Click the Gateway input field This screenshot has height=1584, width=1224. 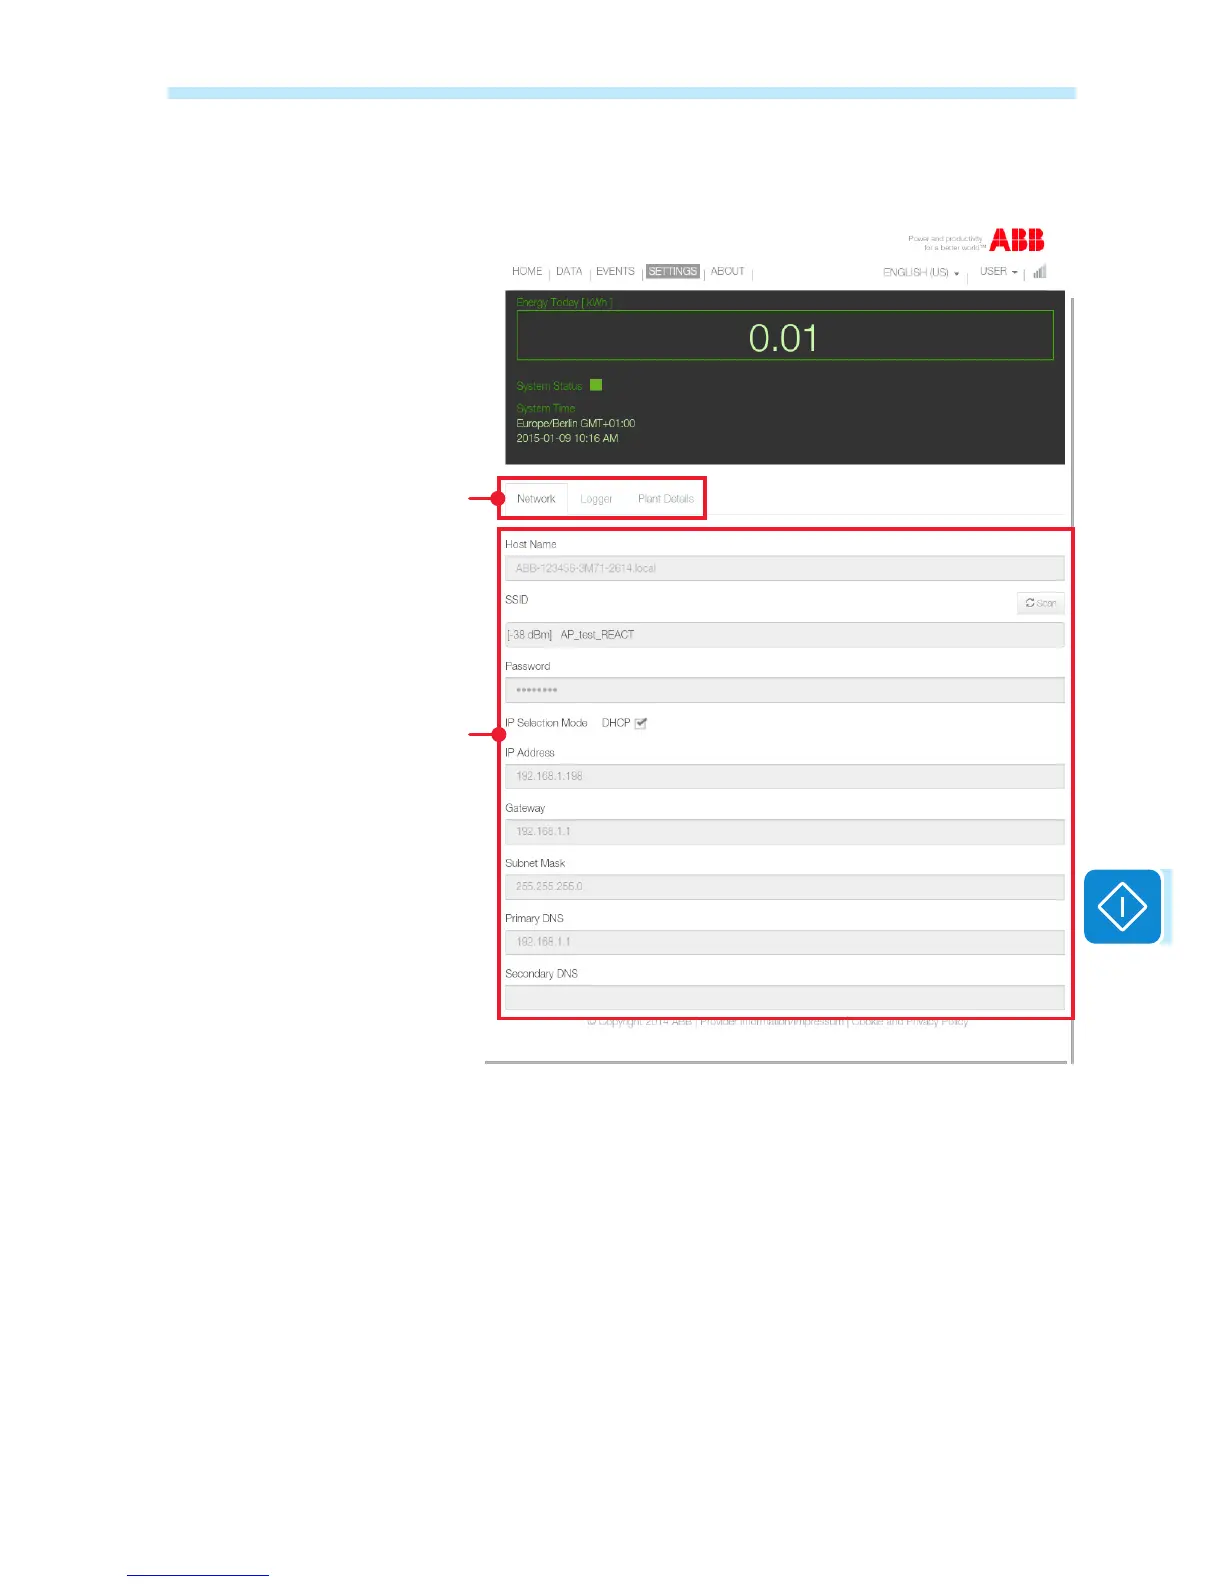point(784,831)
